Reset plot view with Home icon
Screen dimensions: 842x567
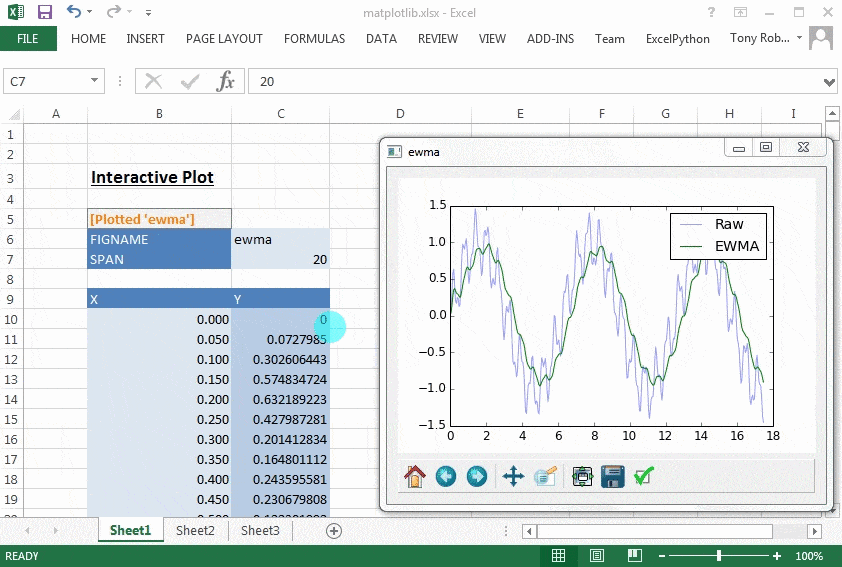click(415, 476)
